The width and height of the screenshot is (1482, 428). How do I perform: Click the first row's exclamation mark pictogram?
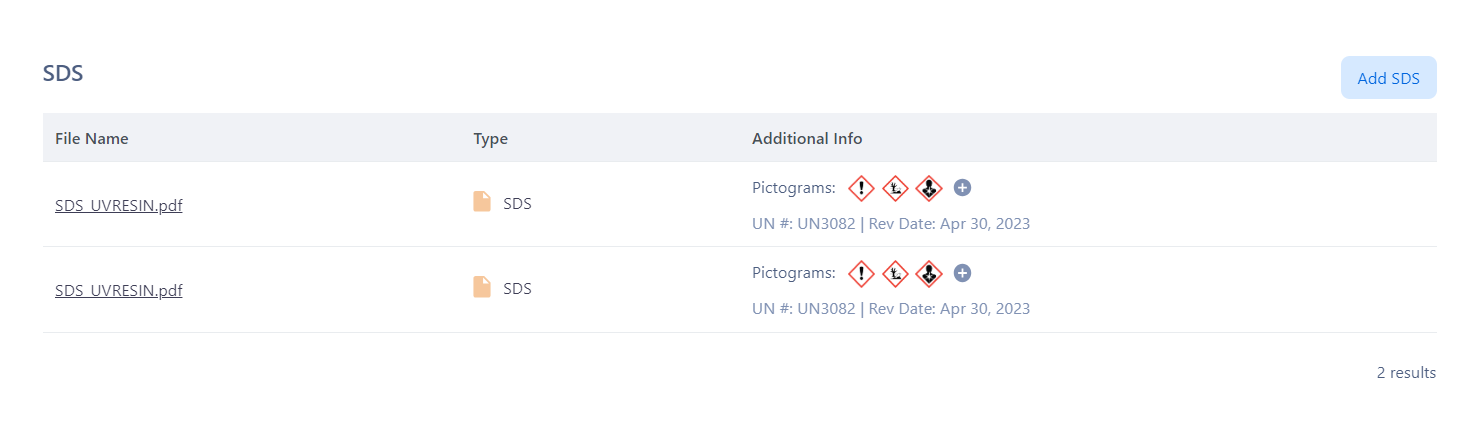click(861, 188)
